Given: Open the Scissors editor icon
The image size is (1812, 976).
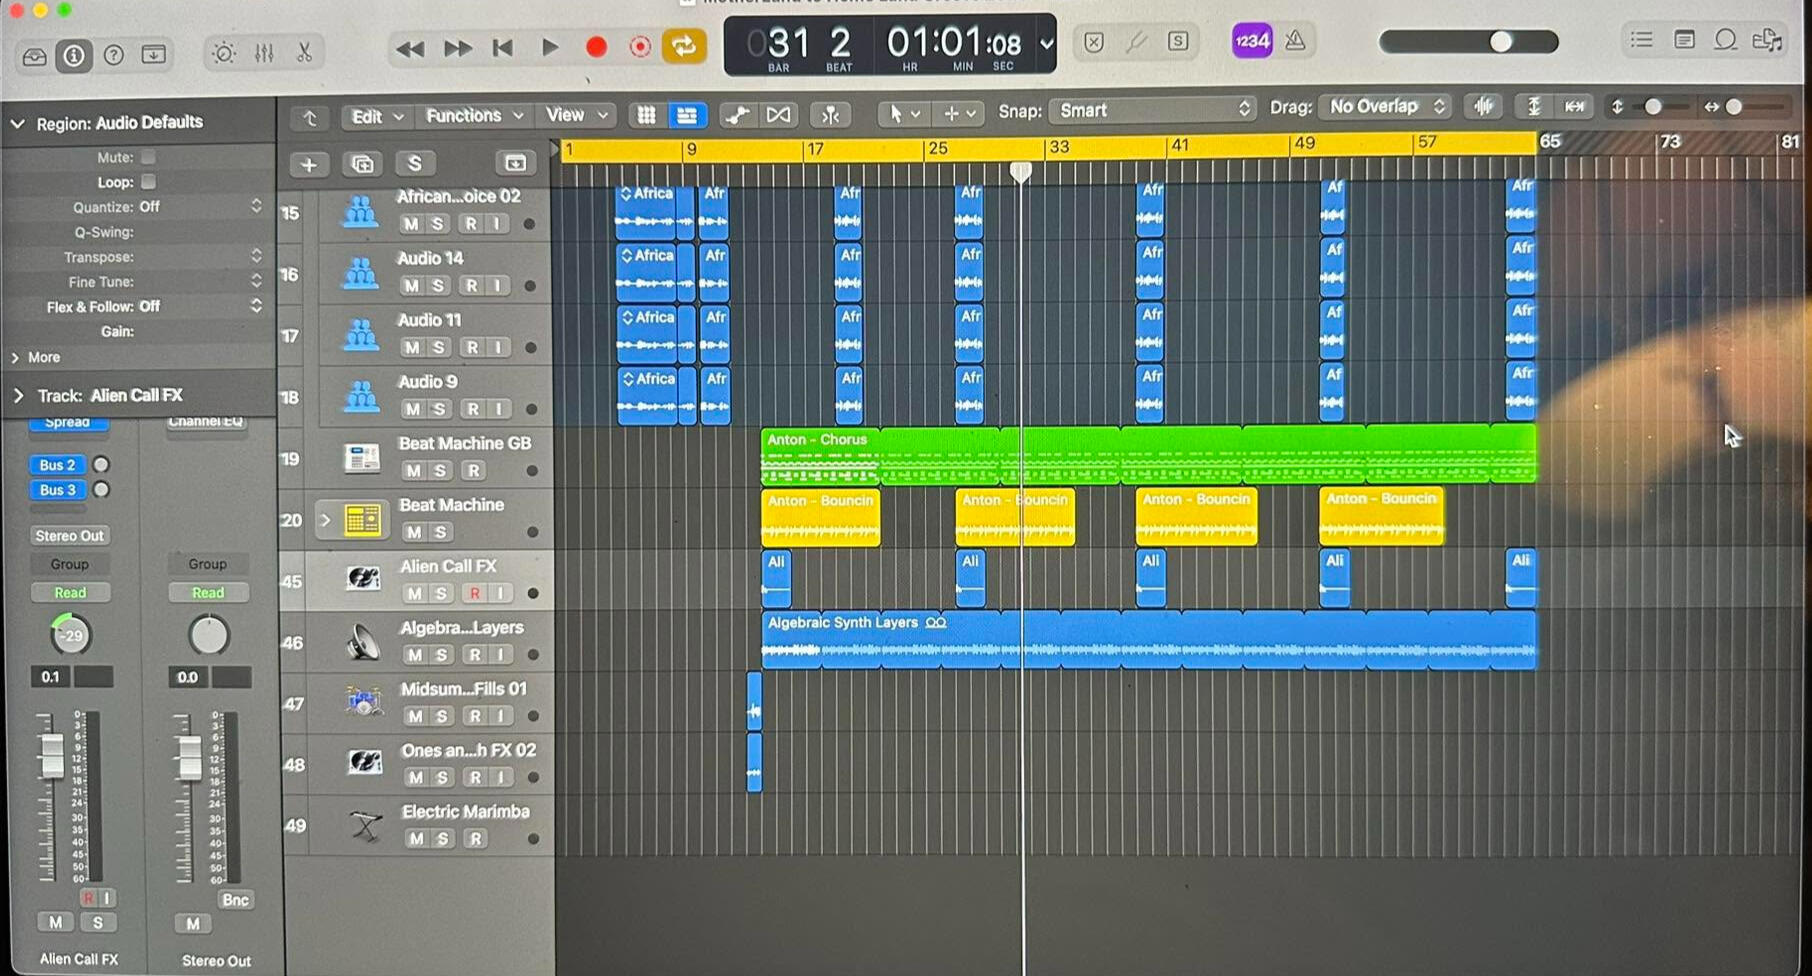Looking at the screenshot, I should click(305, 53).
